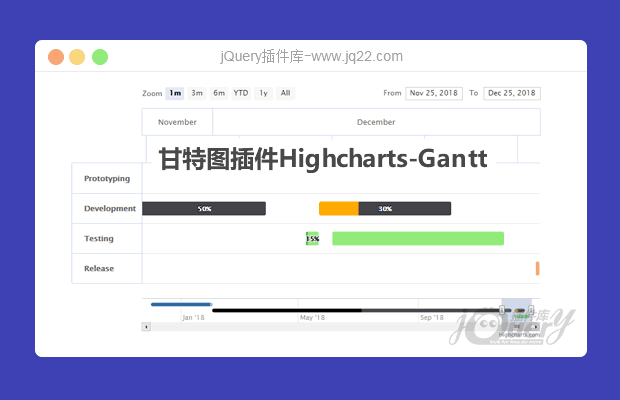620x400 pixels.
Task: Click the Jan '18 navigator label
Action: pos(193,317)
